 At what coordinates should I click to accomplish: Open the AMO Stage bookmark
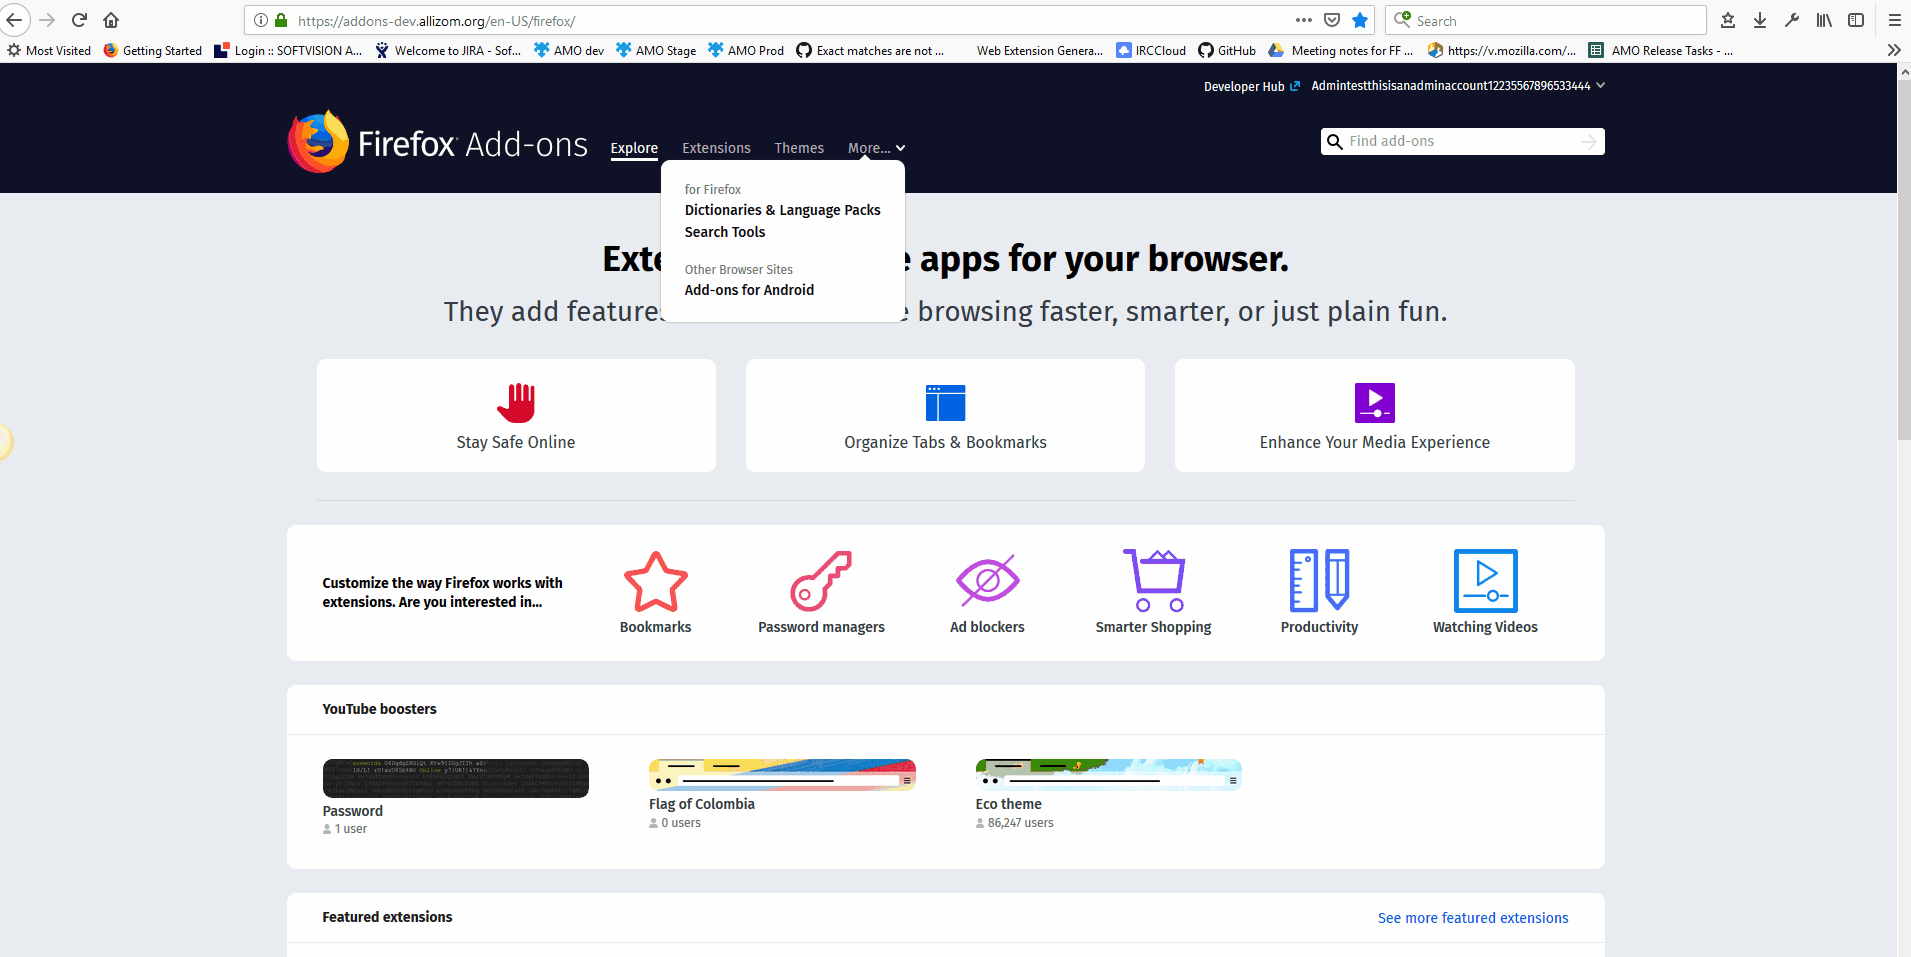point(656,50)
